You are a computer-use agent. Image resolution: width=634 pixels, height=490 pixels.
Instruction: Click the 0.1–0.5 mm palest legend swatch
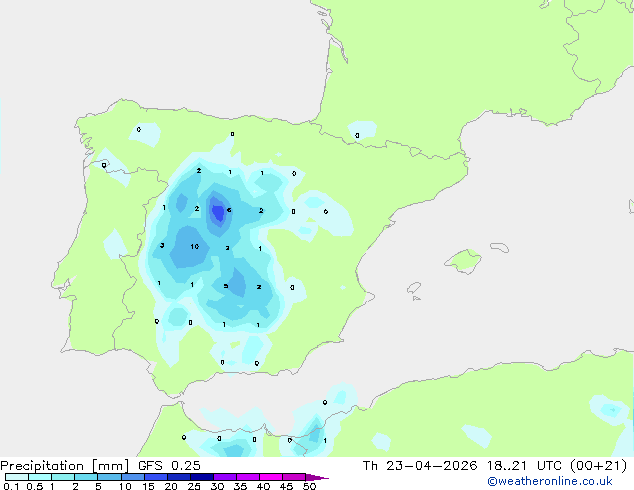click(17, 477)
